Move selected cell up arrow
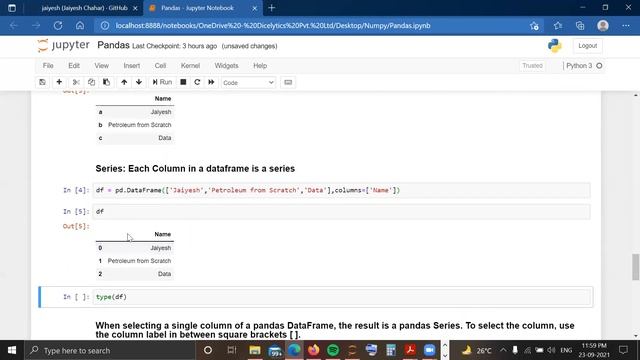Image resolution: width=640 pixels, height=360 pixels. 124,82
